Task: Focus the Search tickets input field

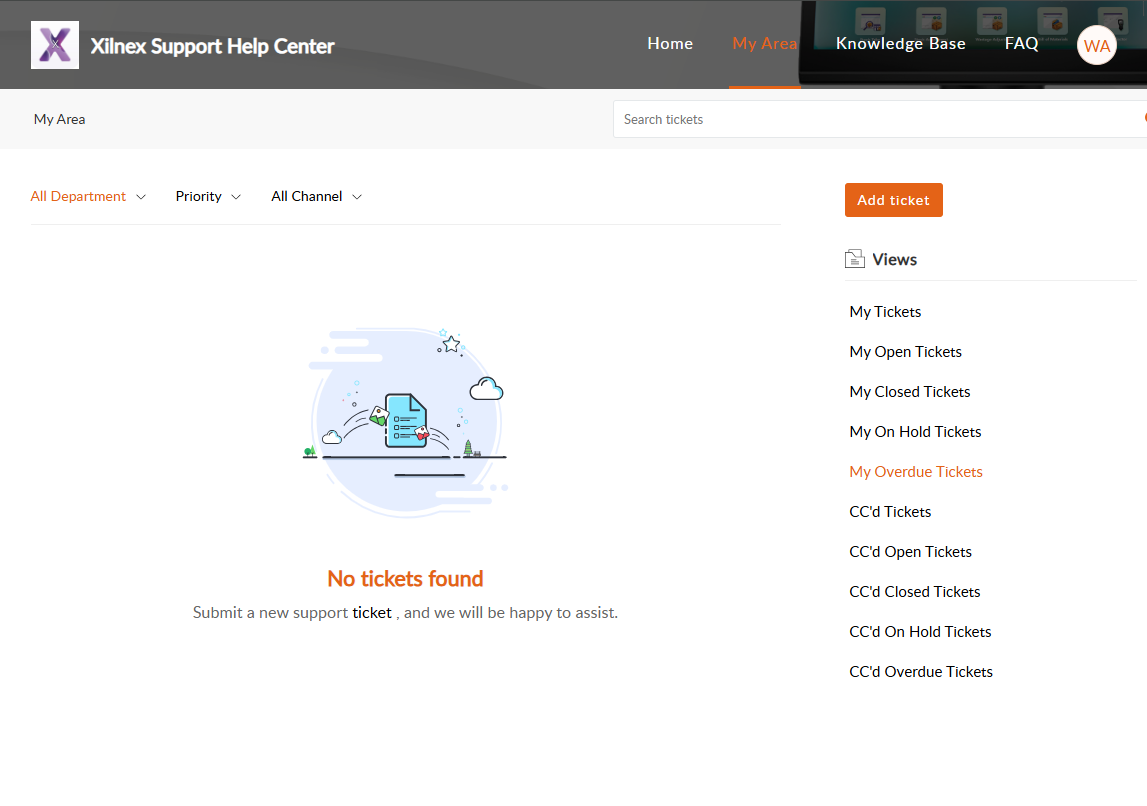Action: (x=870, y=119)
